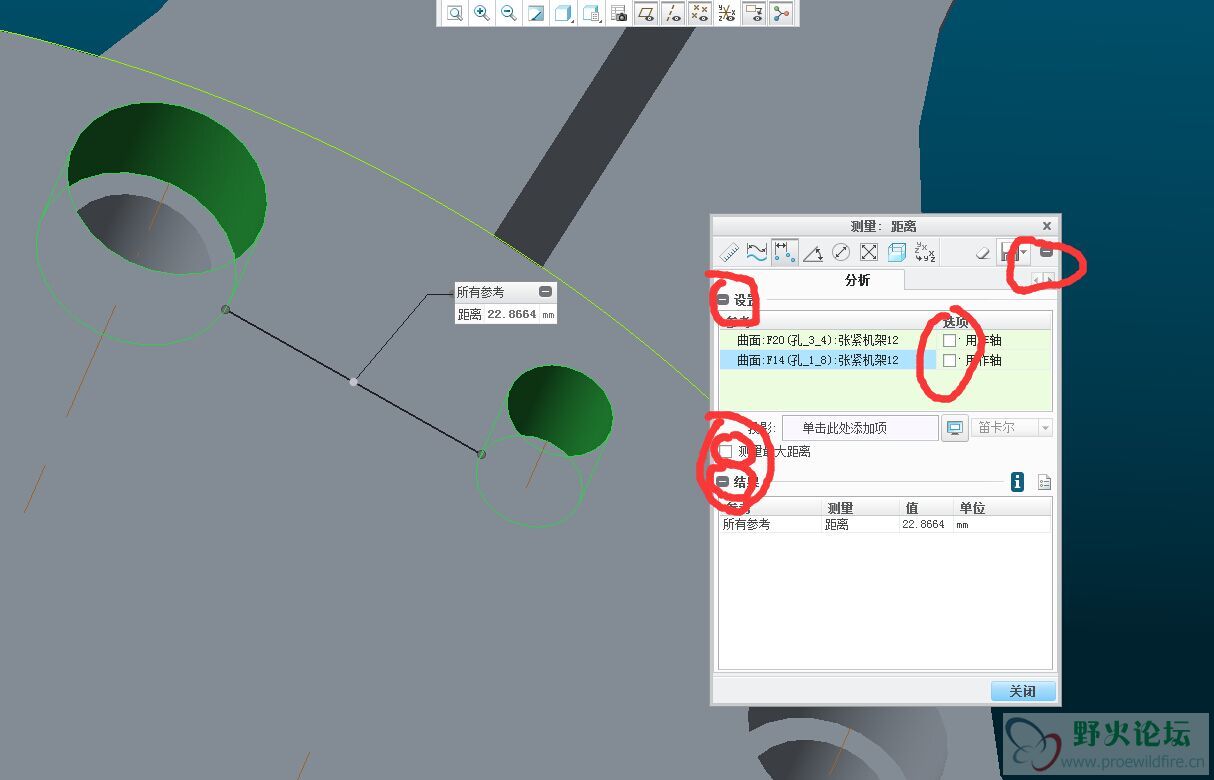Switch to the 分析 tab
1214x780 pixels.
tap(858, 280)
